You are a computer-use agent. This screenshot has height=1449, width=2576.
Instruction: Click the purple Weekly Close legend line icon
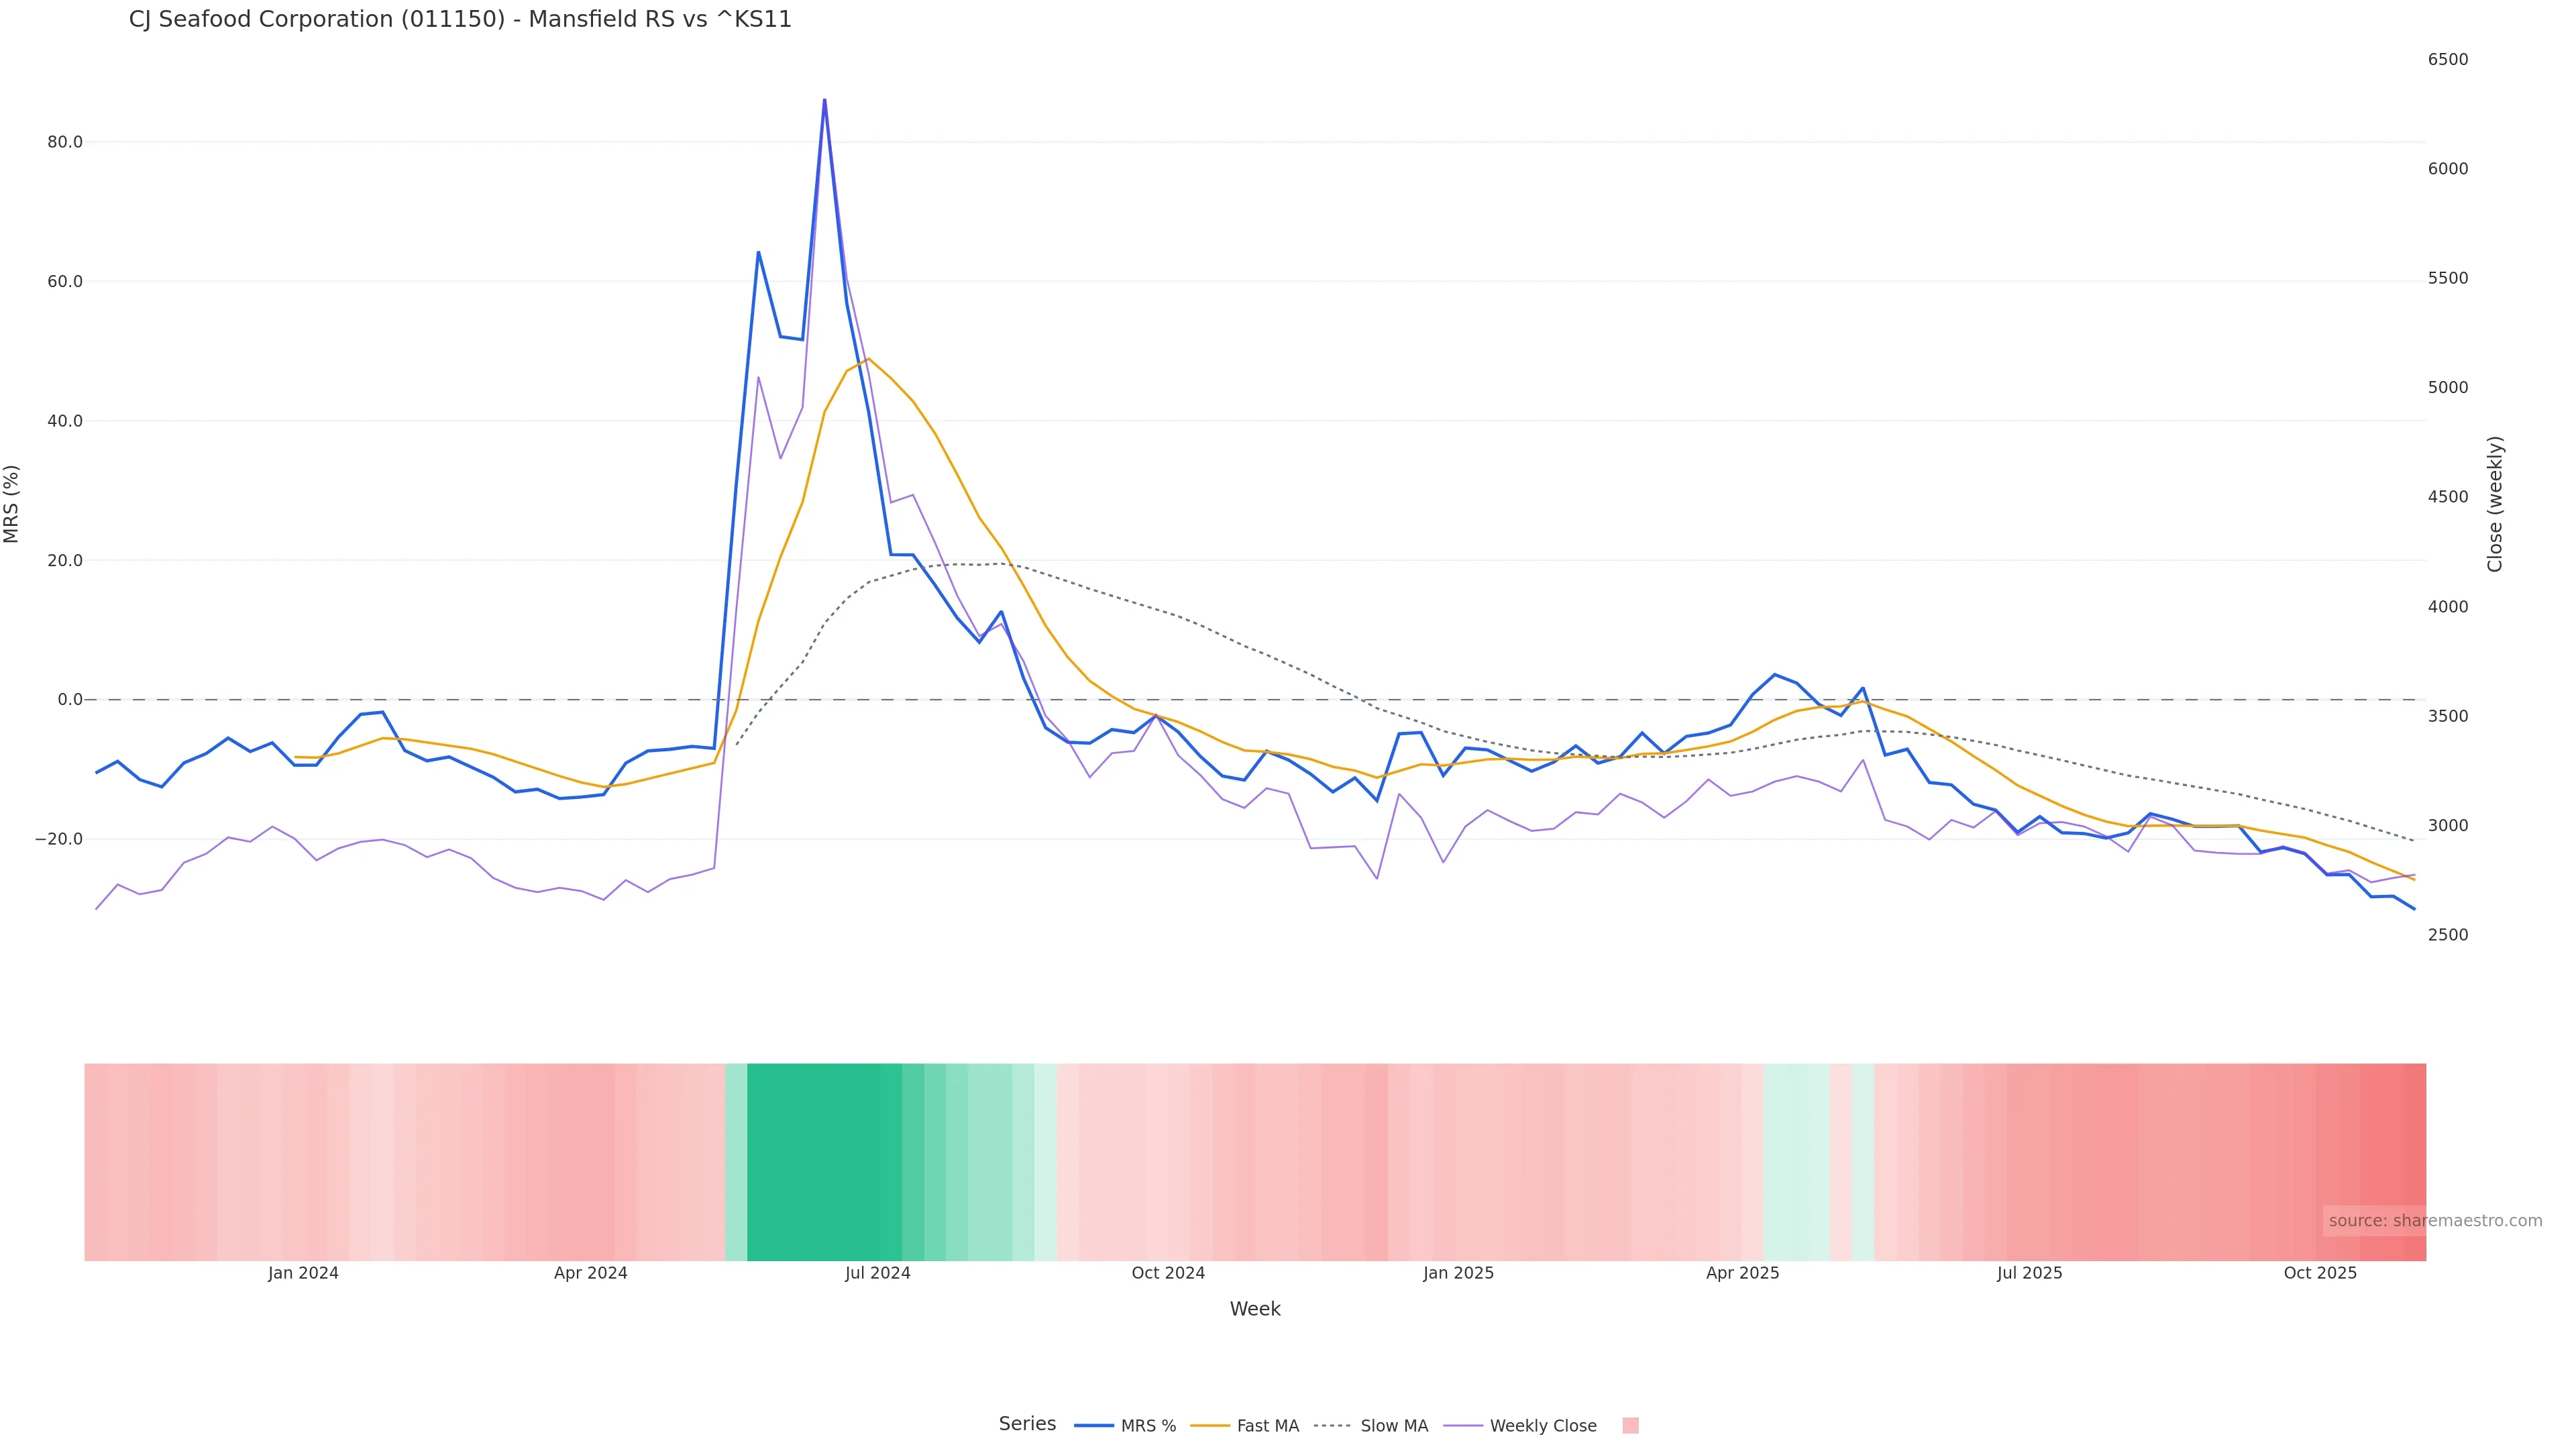coord(1463,1426)
